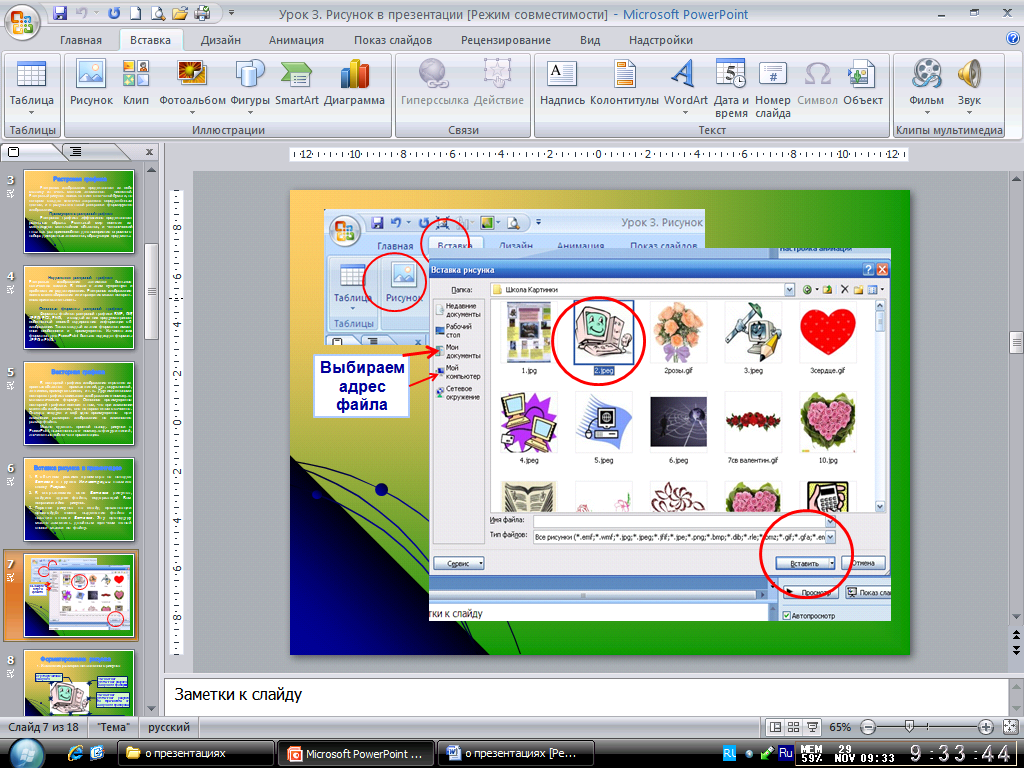Close the slides thumbnail pane

coord(150,152)
